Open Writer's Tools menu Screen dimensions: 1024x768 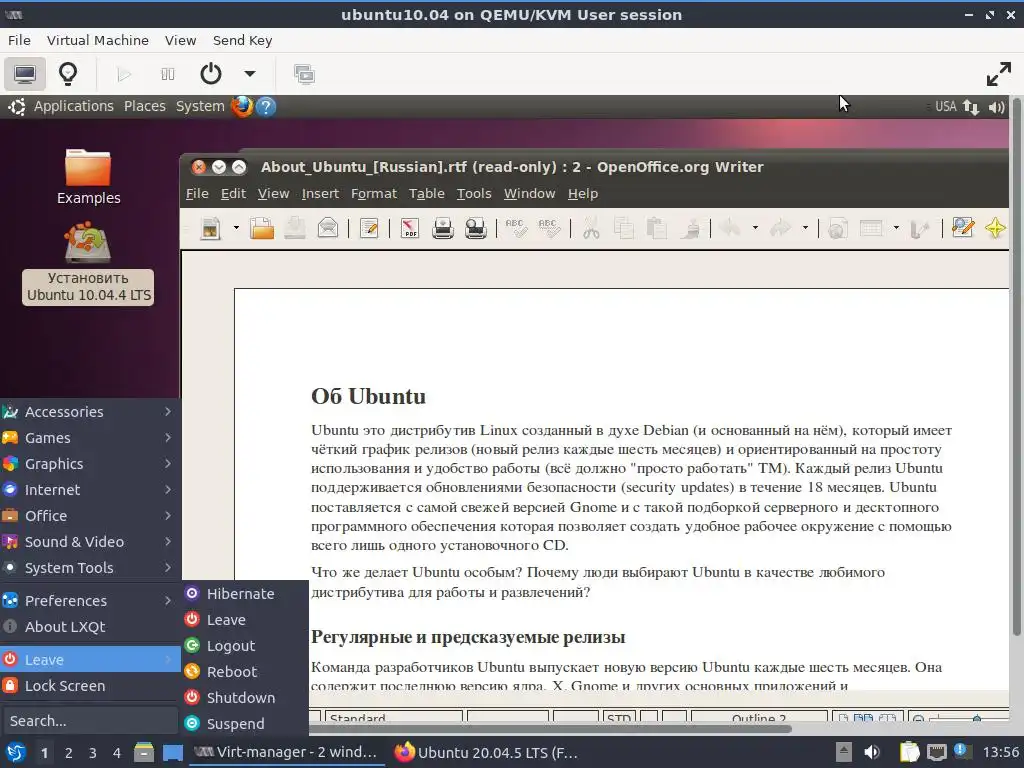coord(473,193)
